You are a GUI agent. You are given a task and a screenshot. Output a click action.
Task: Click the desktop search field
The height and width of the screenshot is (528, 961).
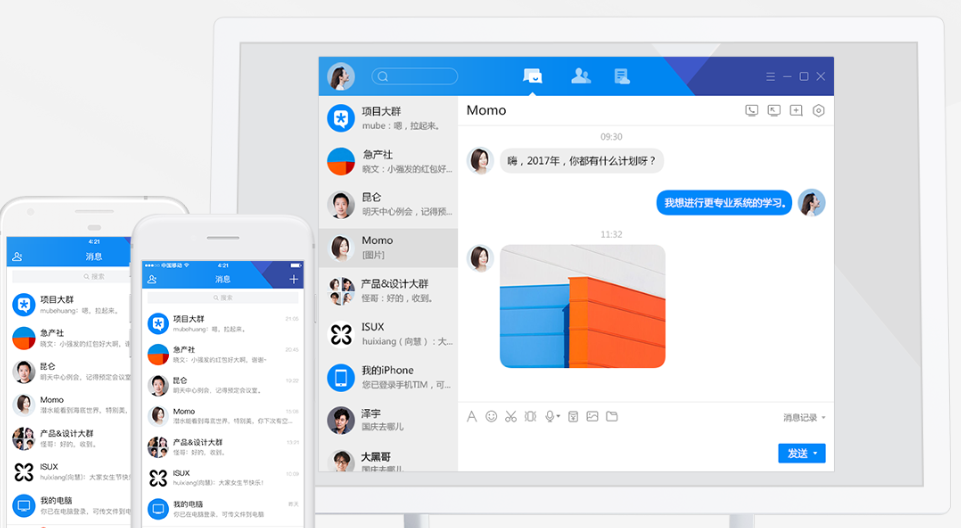[415, 76]
